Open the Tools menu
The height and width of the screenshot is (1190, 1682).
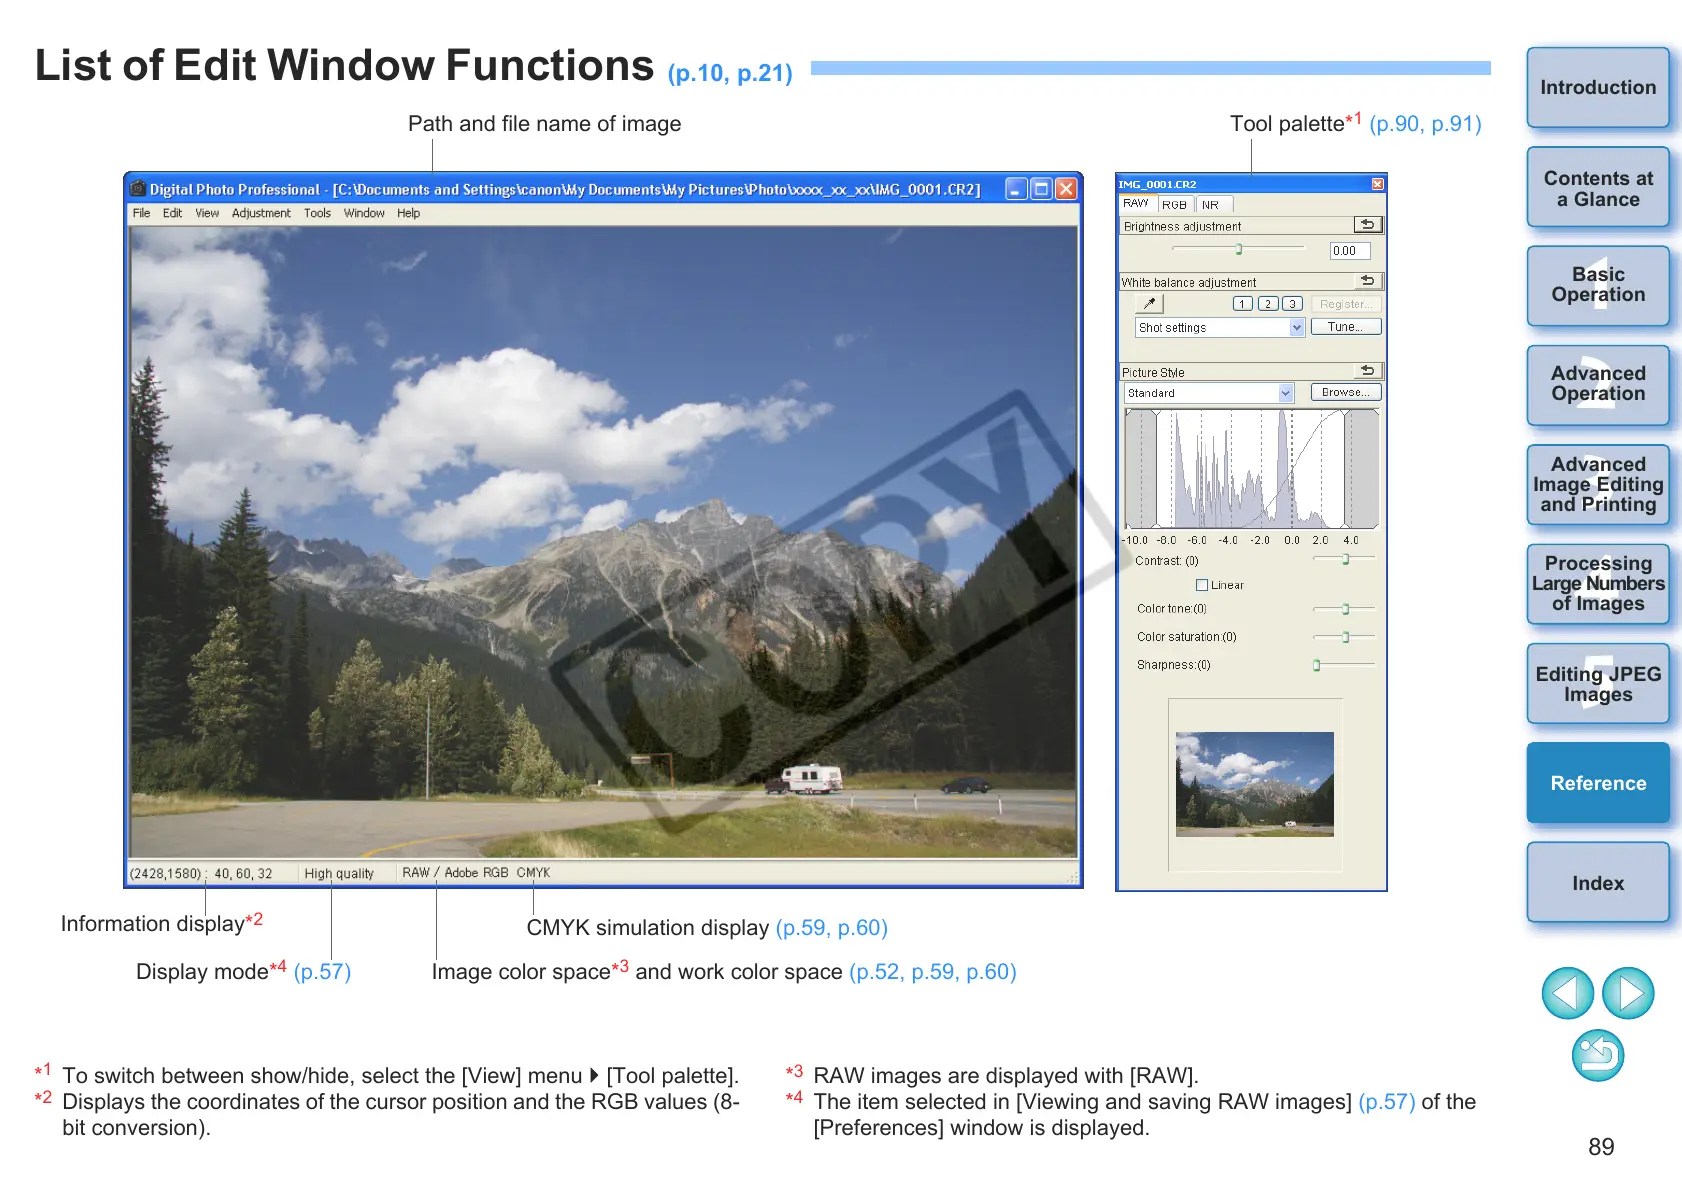(x=317, y=213)
